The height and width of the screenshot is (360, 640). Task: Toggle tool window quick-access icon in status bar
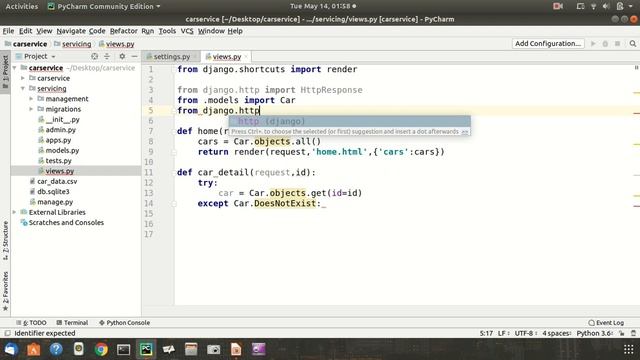pyautogui.click(x=7, y=333)
